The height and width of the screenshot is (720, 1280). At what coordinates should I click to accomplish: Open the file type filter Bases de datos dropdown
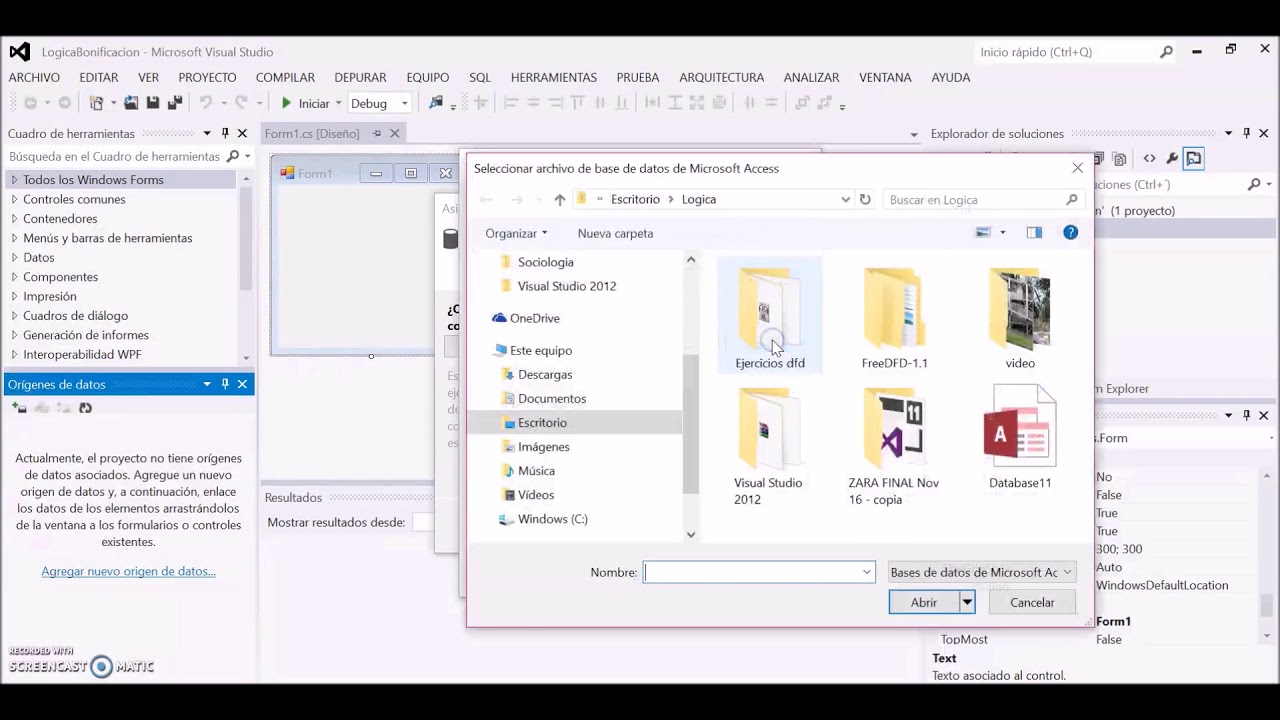point(981,572)
